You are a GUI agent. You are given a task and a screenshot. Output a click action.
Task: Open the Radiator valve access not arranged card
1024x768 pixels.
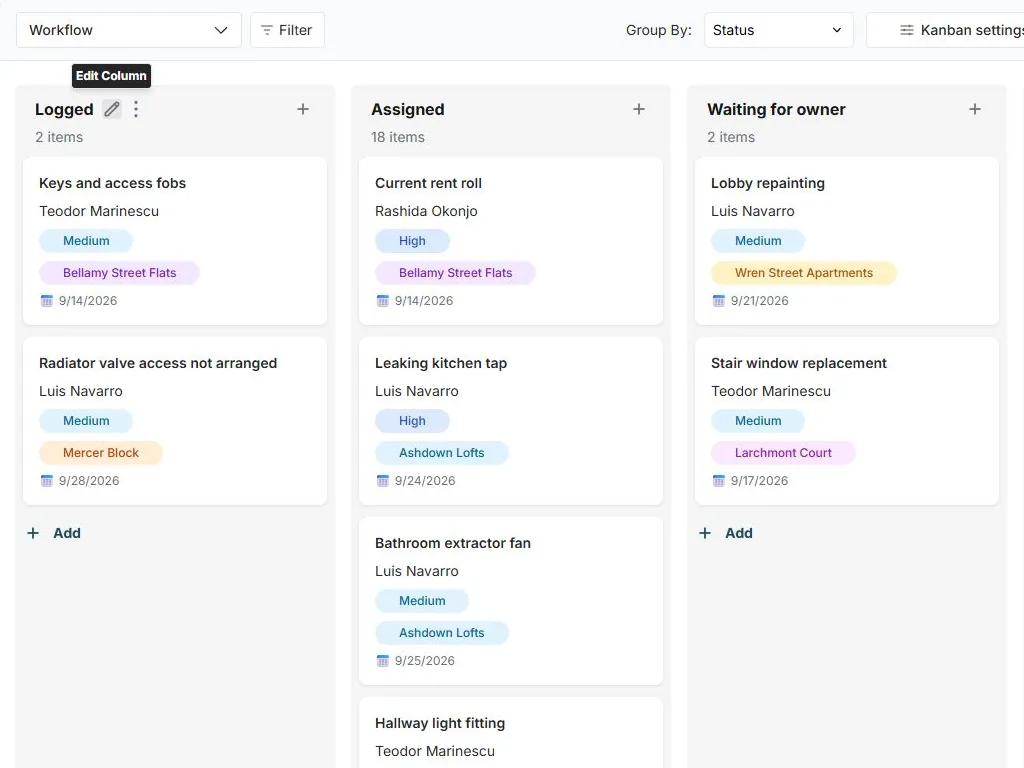(175, 421)
